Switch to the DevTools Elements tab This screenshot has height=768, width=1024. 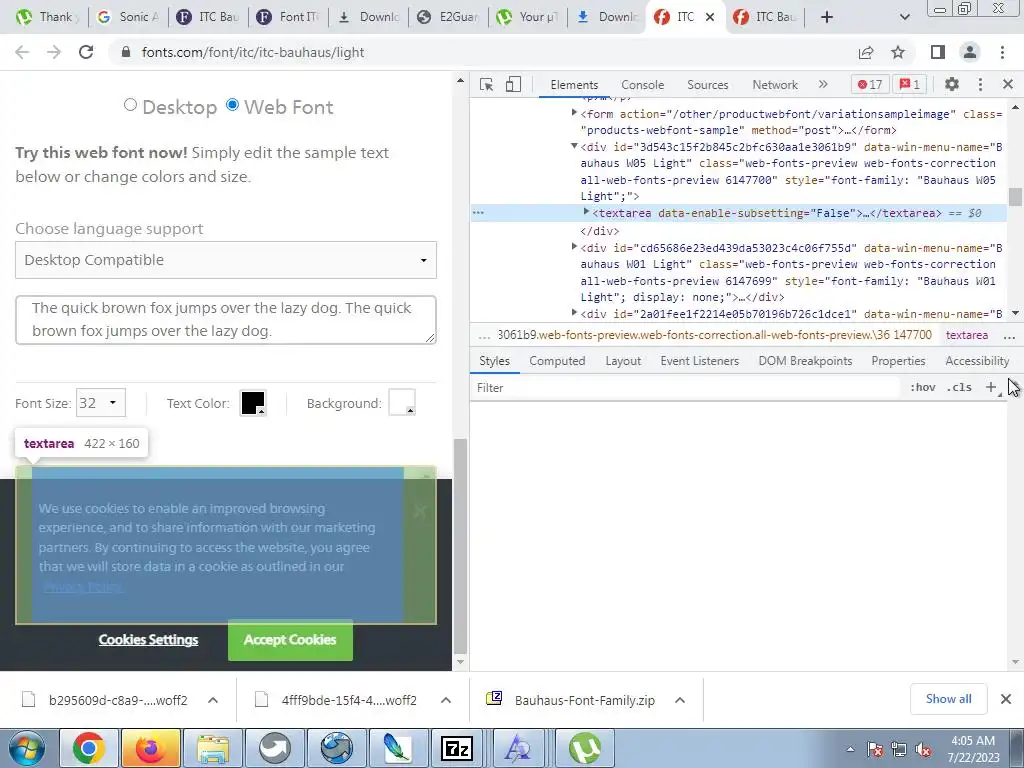click(574, 85)
